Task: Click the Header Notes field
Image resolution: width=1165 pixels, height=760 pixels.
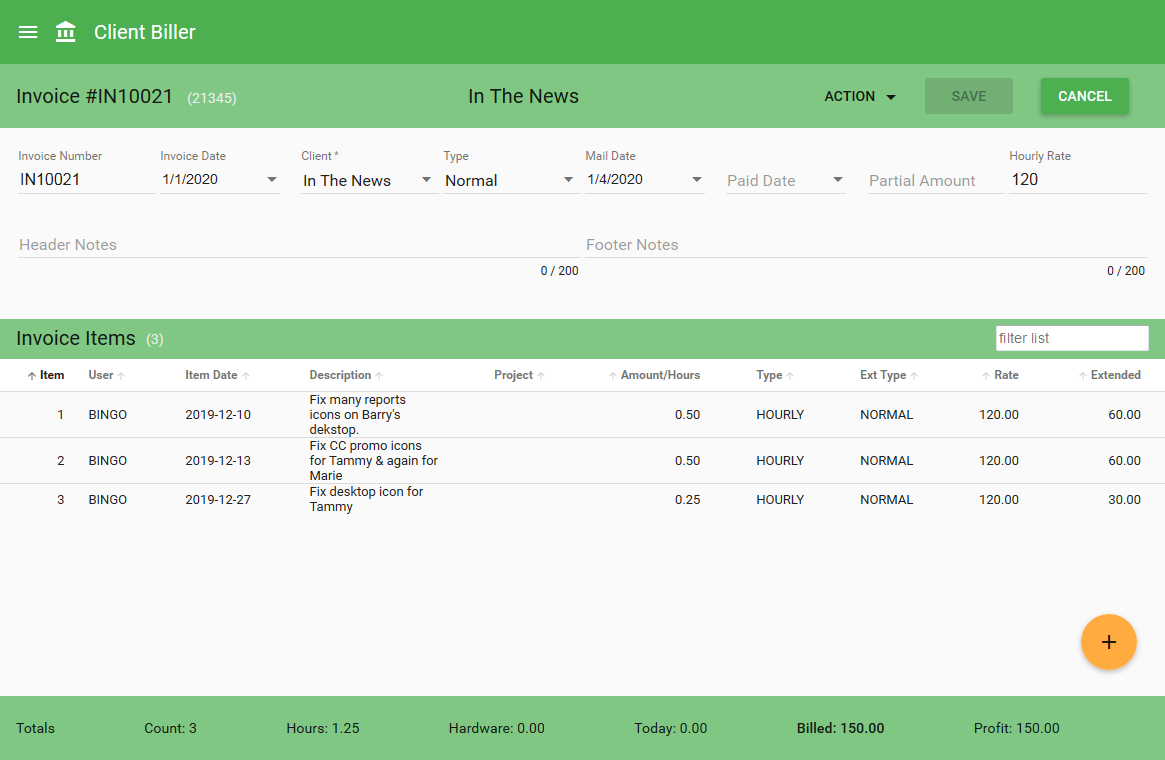Action: [299, 245]
